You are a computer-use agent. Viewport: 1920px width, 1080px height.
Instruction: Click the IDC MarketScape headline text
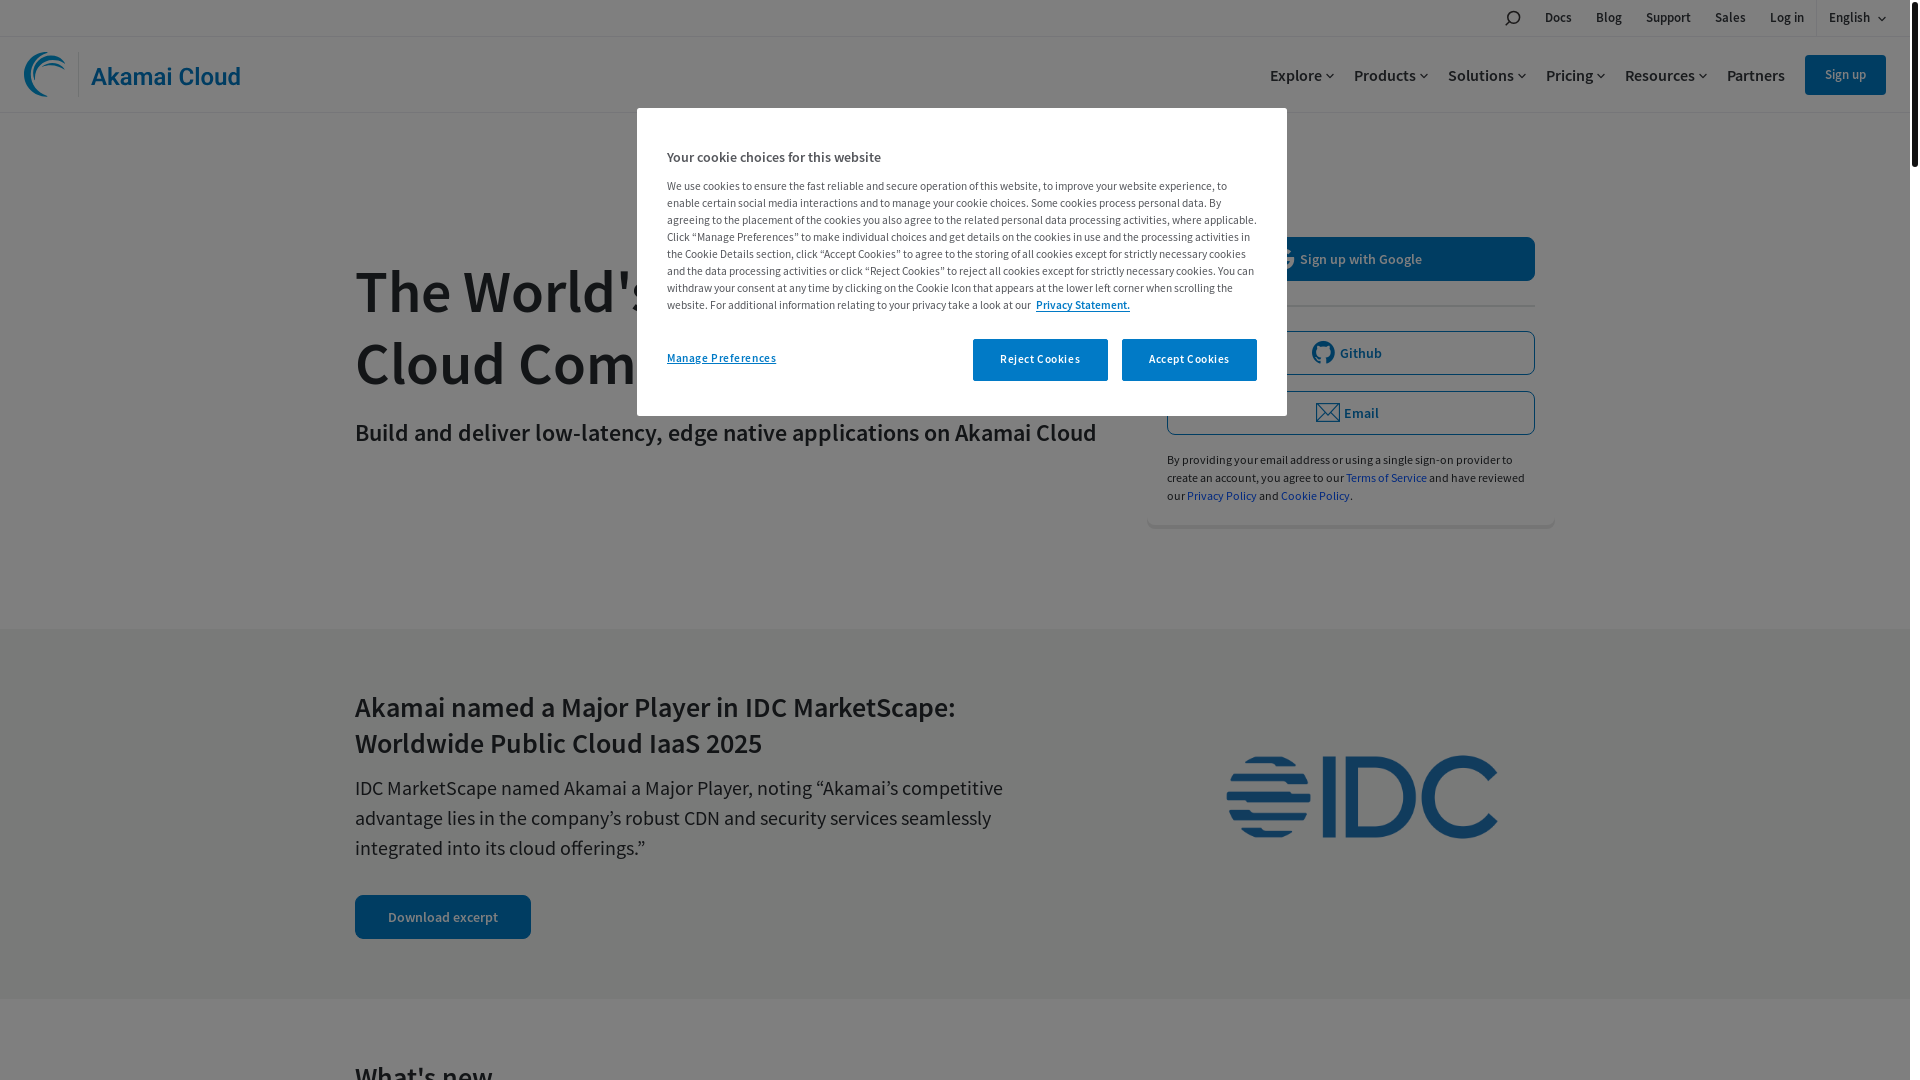655,725
